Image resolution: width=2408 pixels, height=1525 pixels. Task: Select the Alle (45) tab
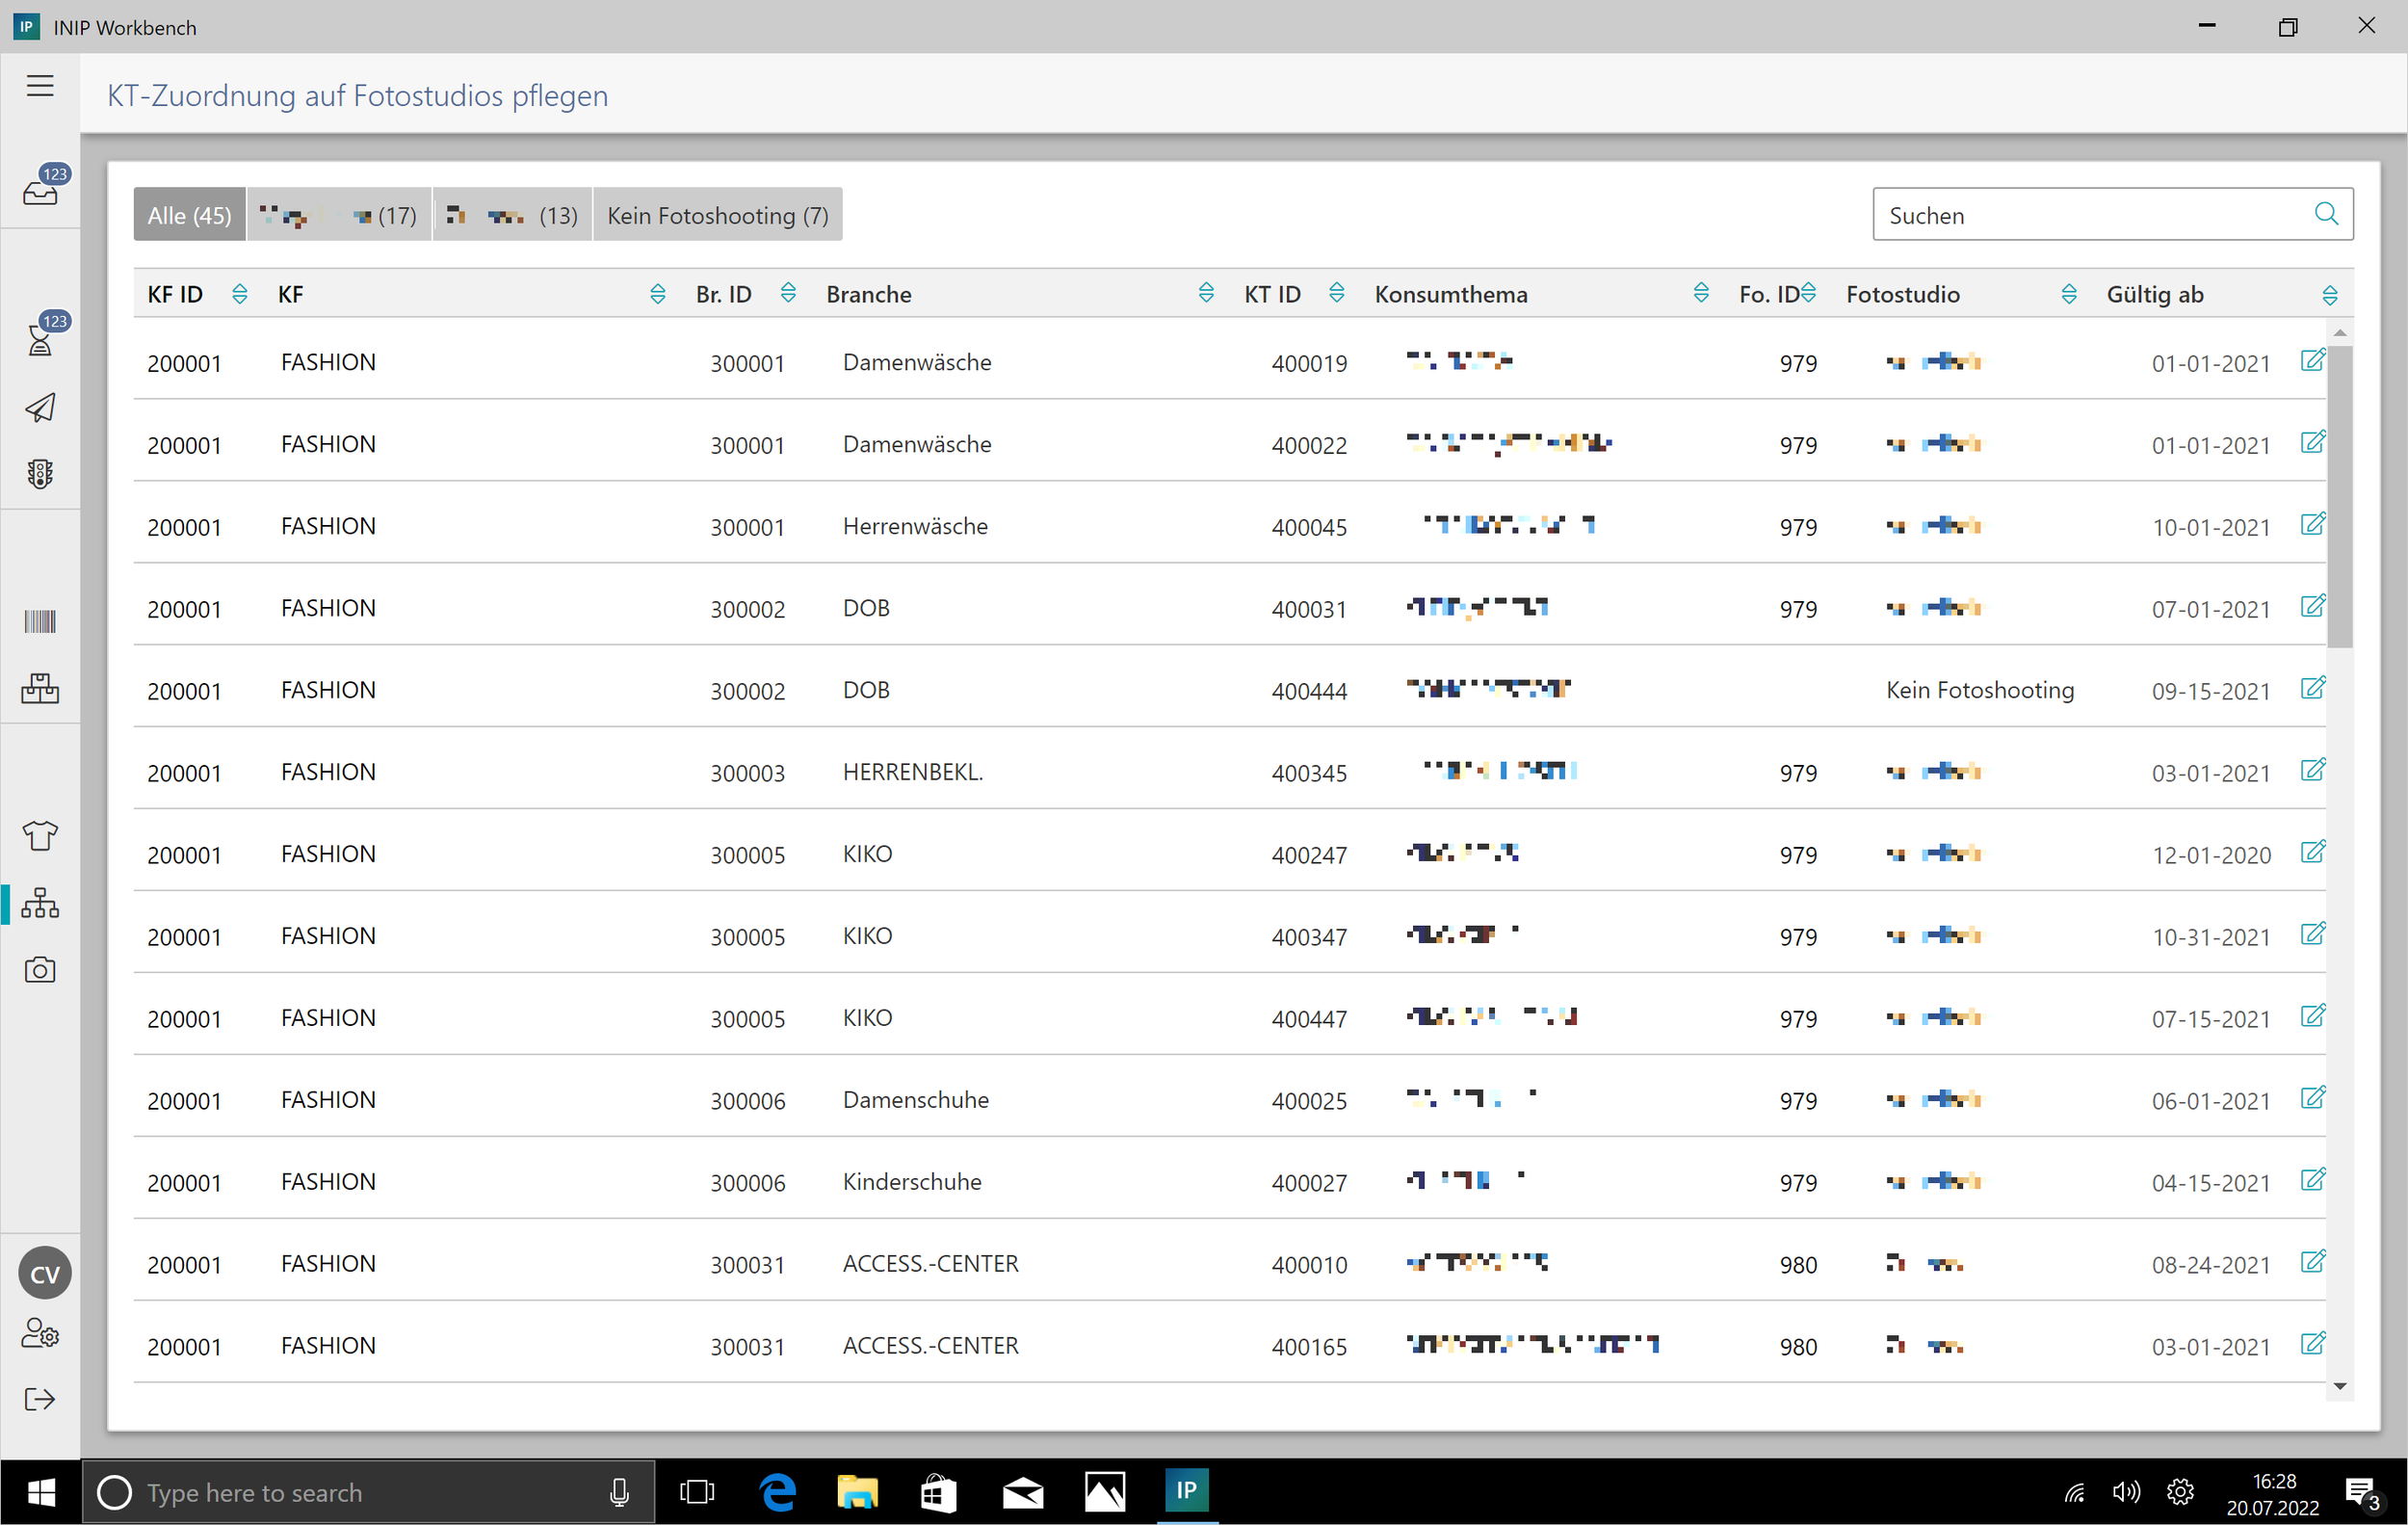coord(189,215)
